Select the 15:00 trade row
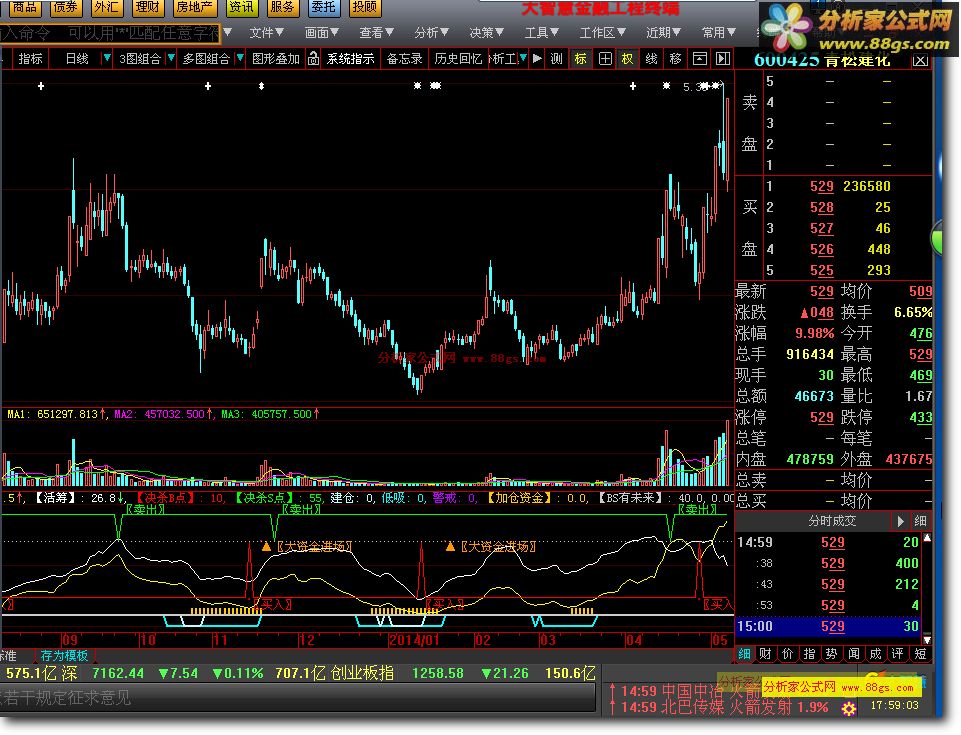 829,626
